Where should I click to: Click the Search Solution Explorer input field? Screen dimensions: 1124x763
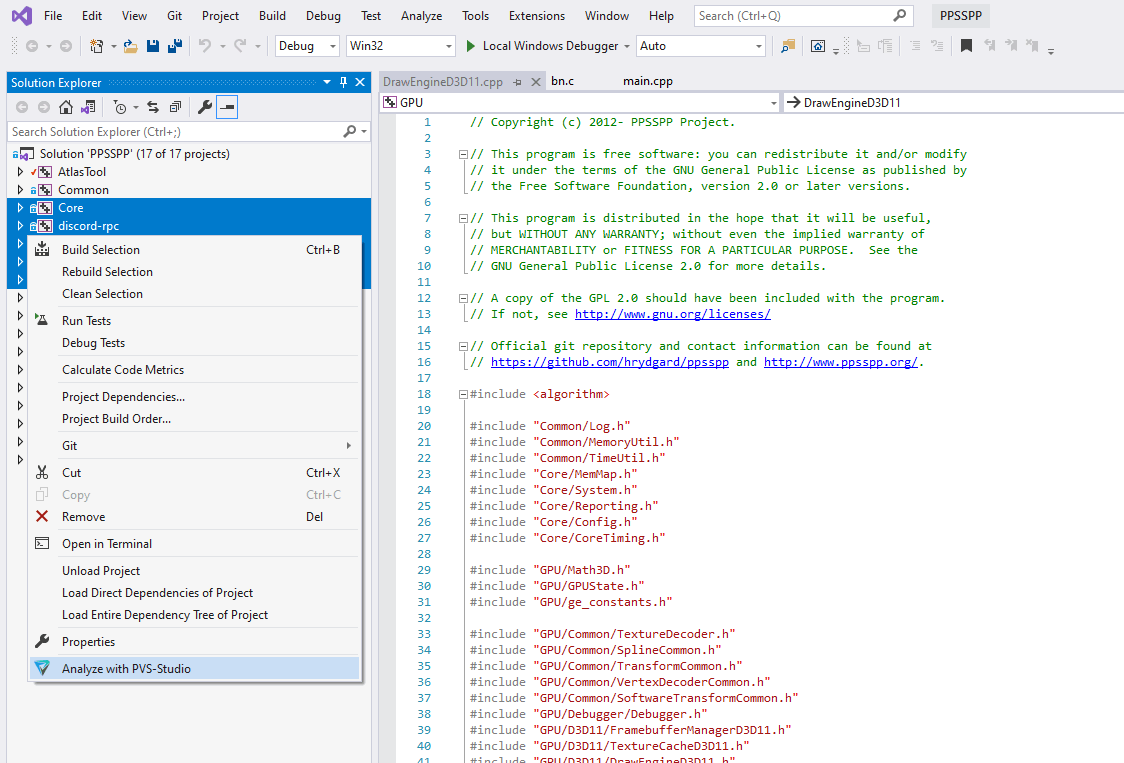tap(176, 131)
